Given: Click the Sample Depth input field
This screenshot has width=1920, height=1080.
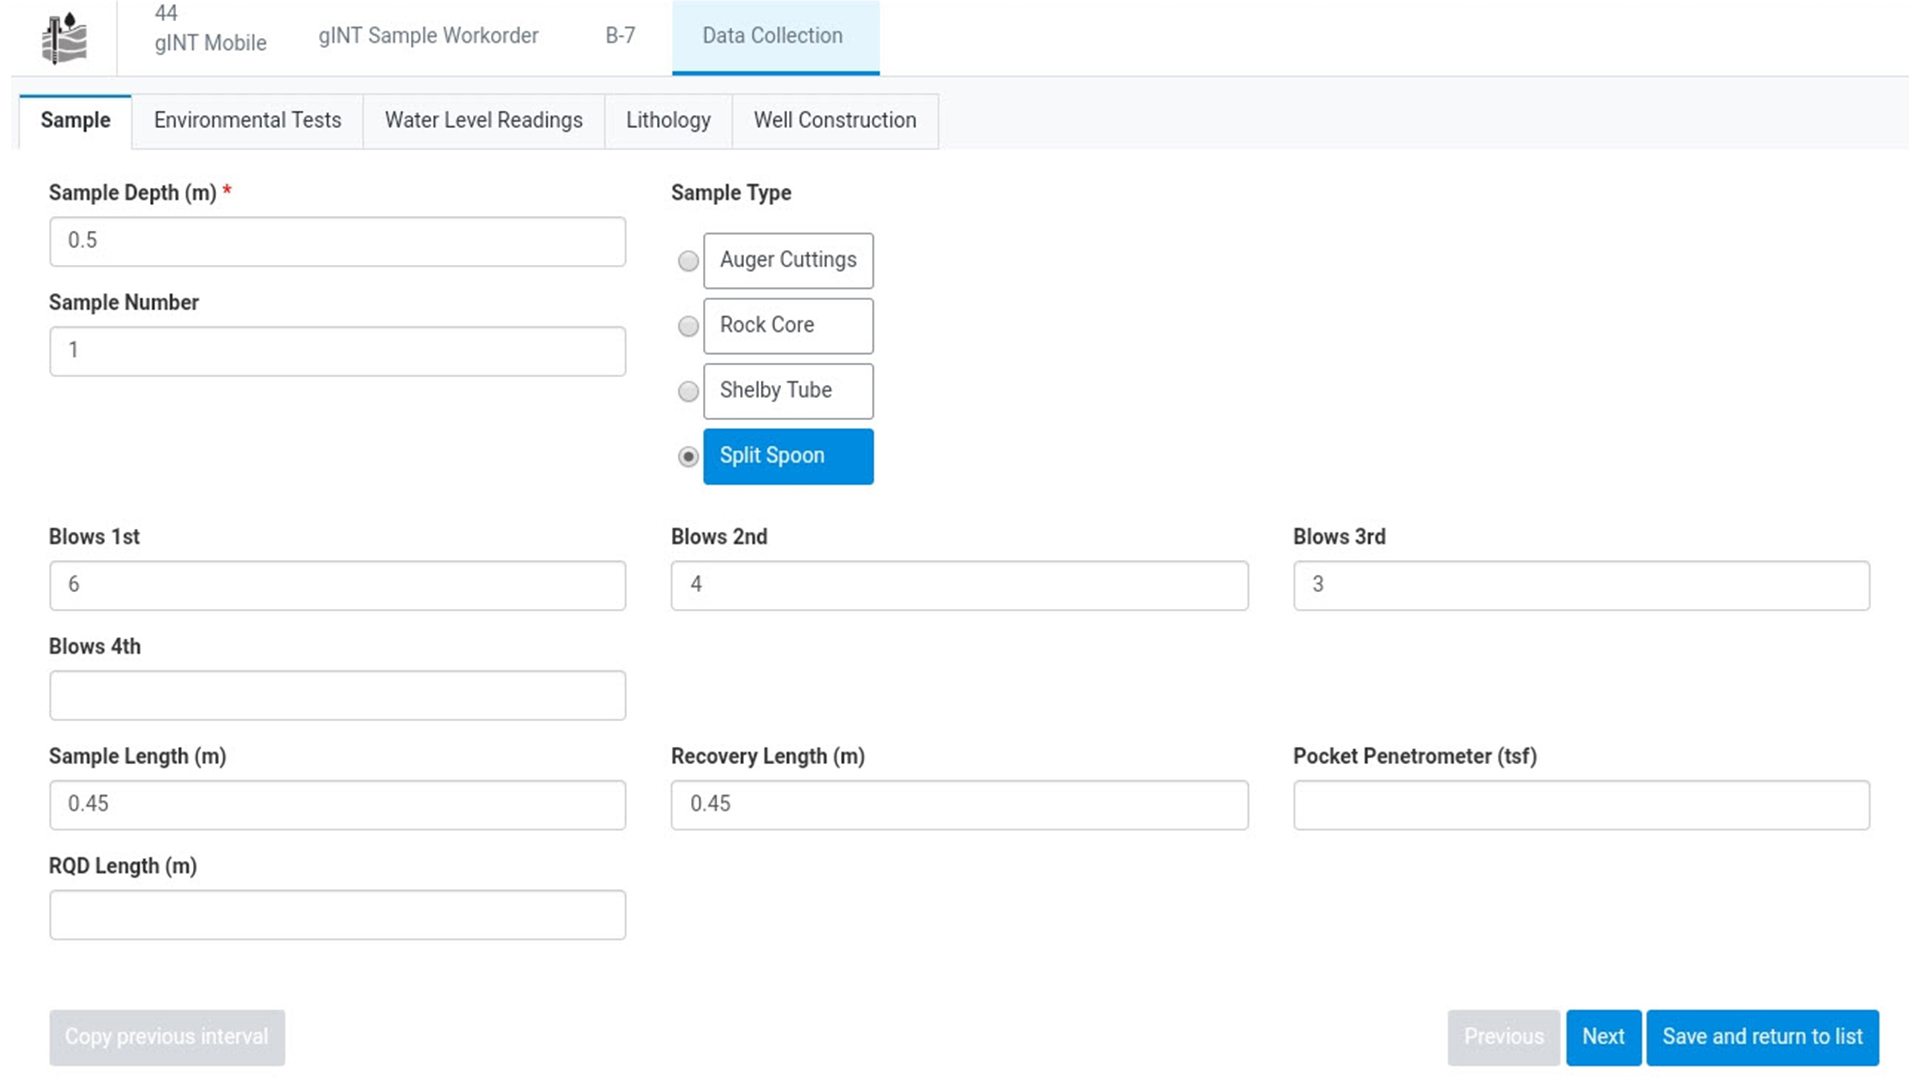Looking at the screenshot, I should coord(337,242).
